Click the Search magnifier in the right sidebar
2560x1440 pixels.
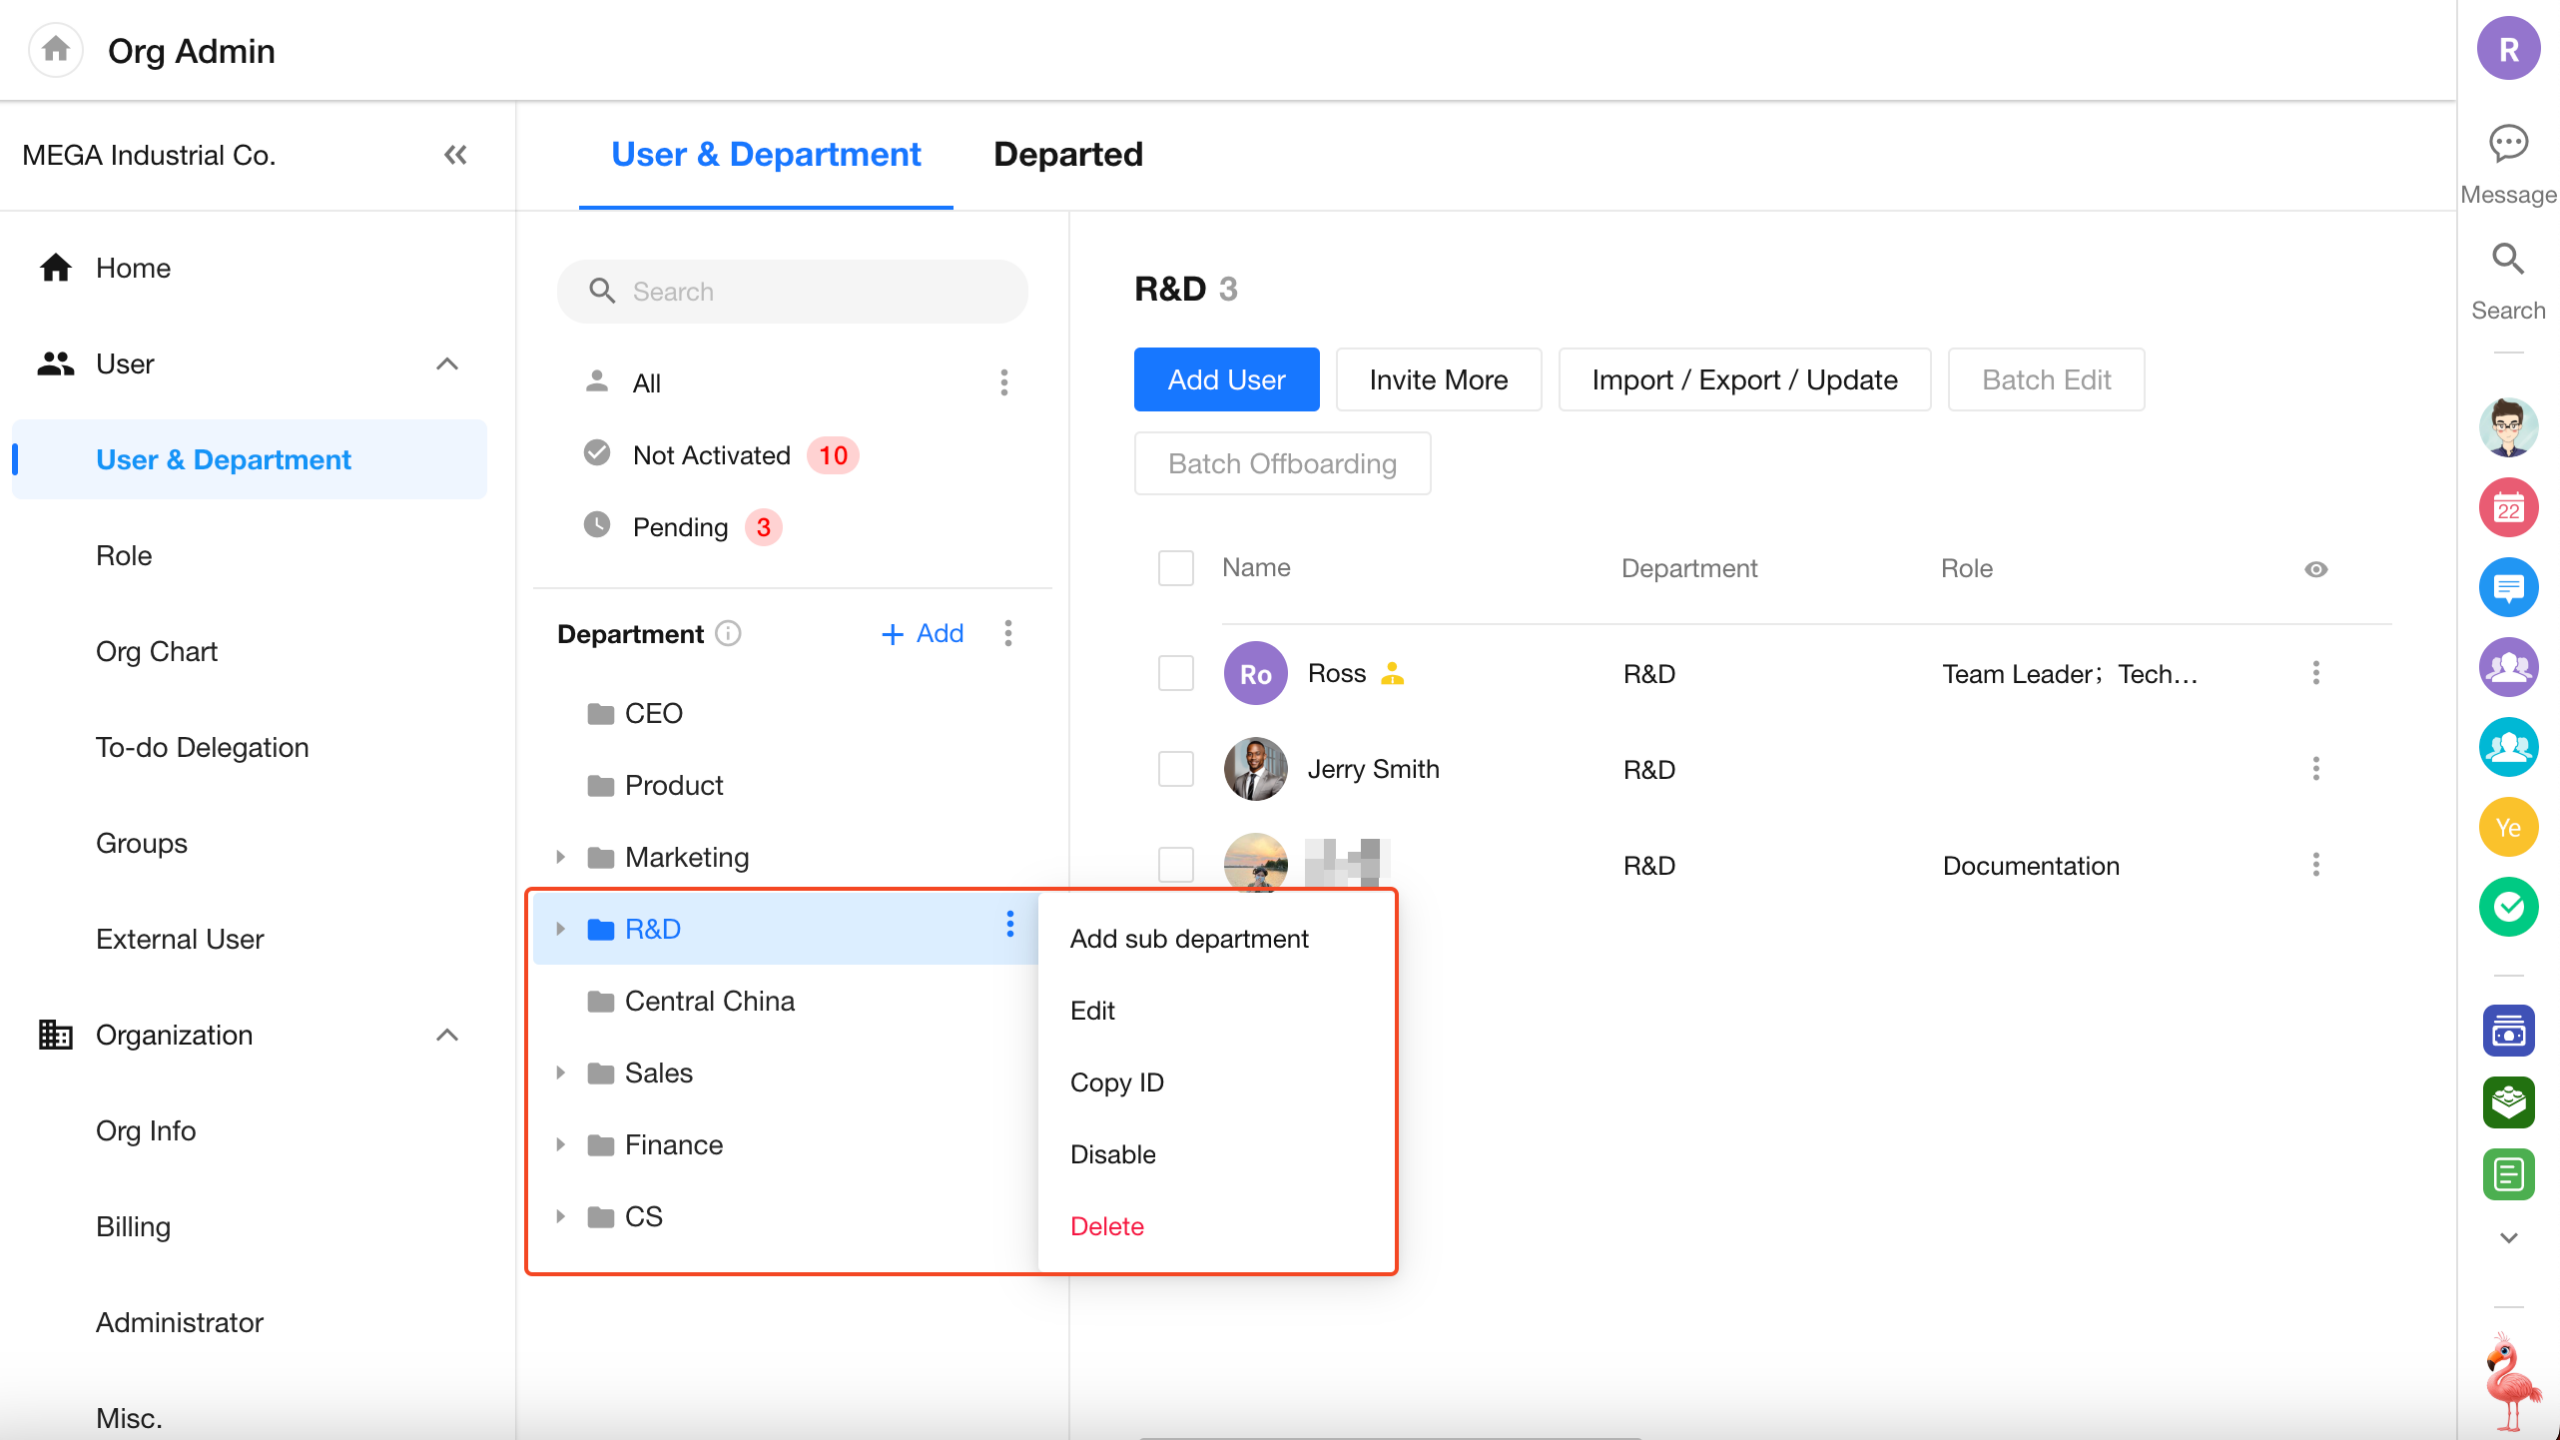(x=2508, y=260)
